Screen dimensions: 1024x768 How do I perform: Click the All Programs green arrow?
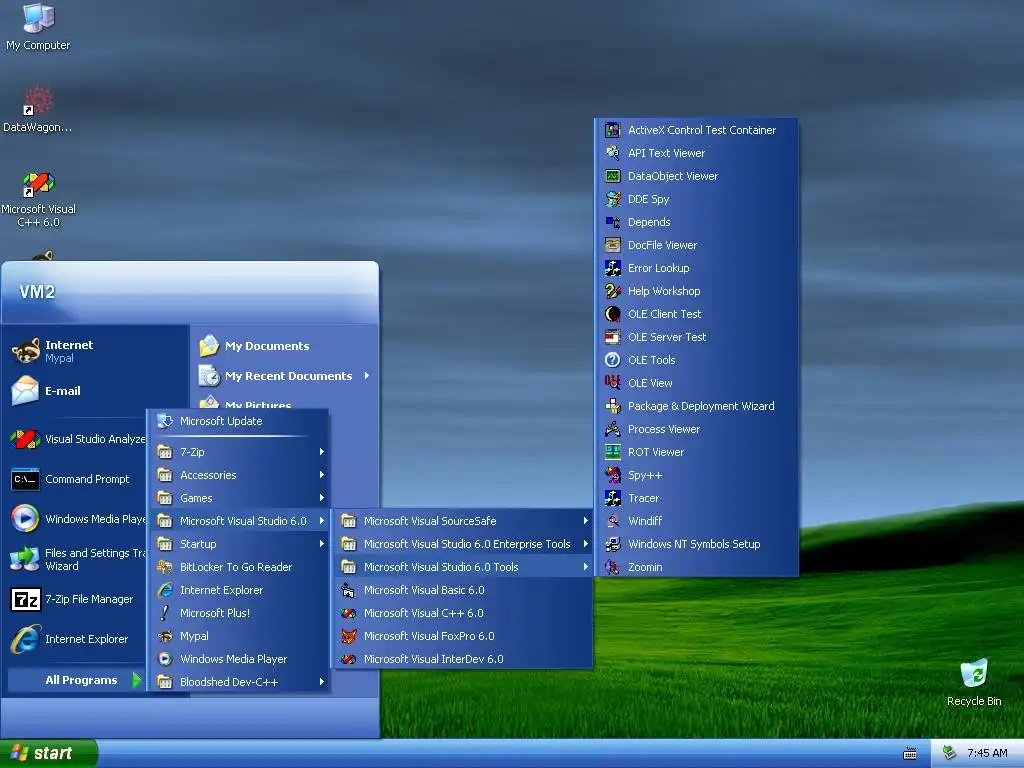[136, 680]
